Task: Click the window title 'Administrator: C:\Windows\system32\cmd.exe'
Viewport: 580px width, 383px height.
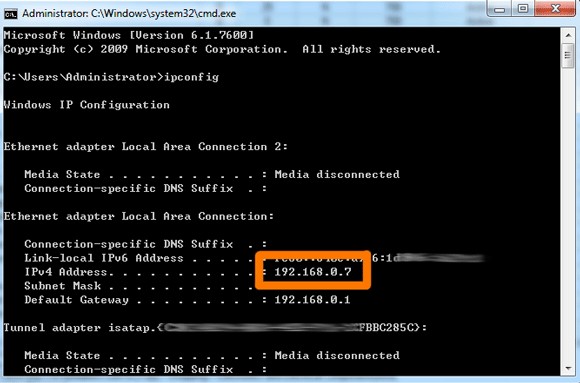Action: [x=129, y=14]
